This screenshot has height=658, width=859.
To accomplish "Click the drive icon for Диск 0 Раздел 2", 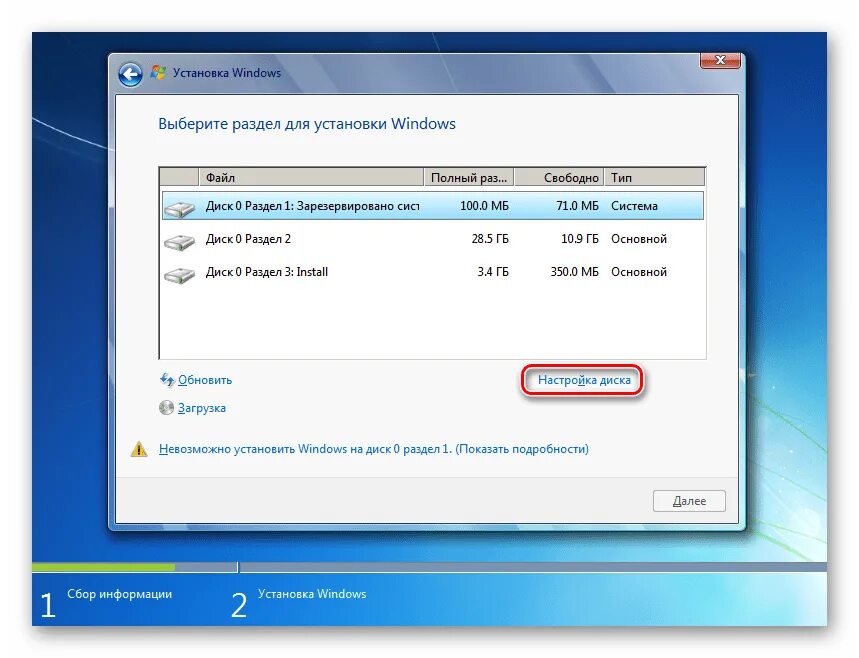I will click(x=180, y=241).
